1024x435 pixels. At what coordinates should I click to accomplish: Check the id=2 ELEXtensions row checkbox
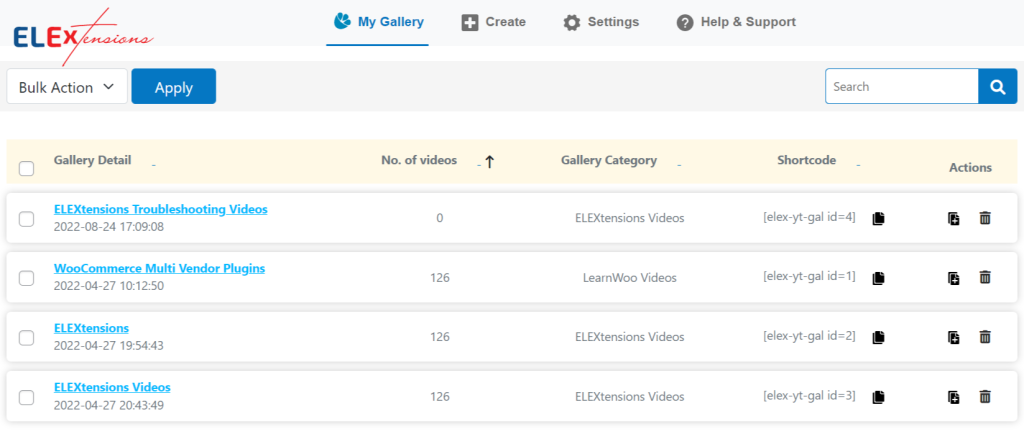(x=26, y=338)
